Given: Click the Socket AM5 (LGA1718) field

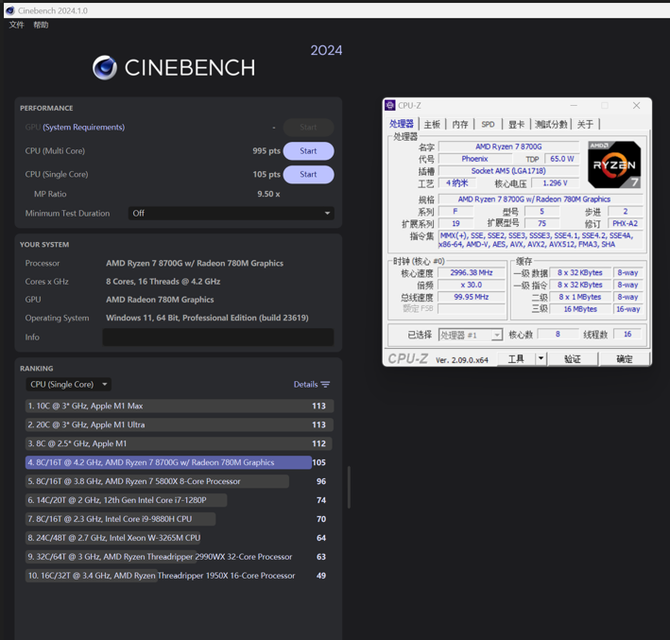Looking at the screenshot, I should (x=508, y=171).
